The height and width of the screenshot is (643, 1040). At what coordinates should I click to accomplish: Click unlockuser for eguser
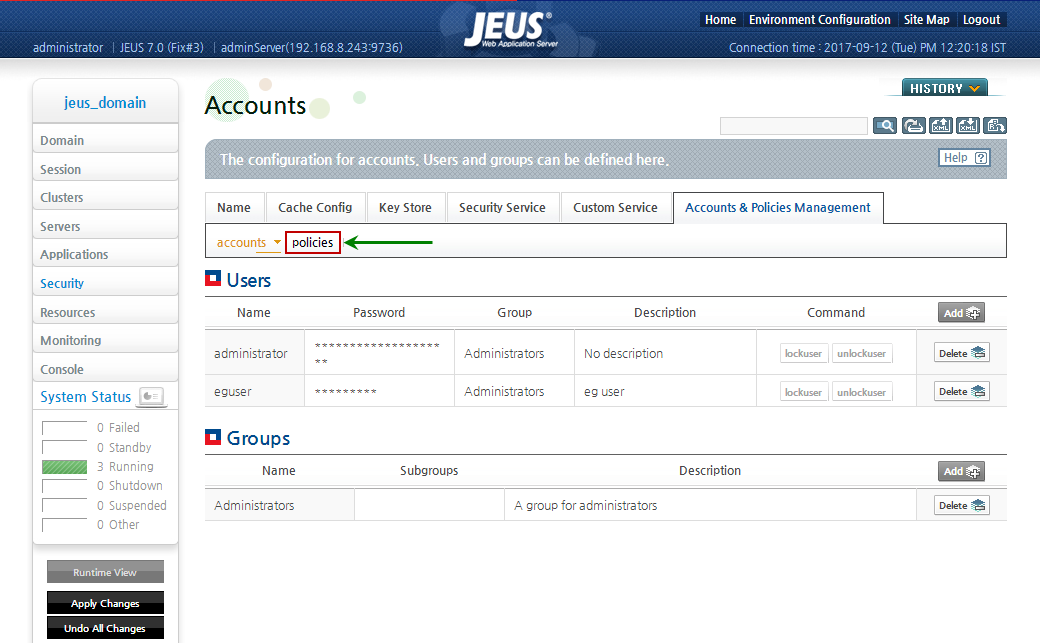coord(862,392)
